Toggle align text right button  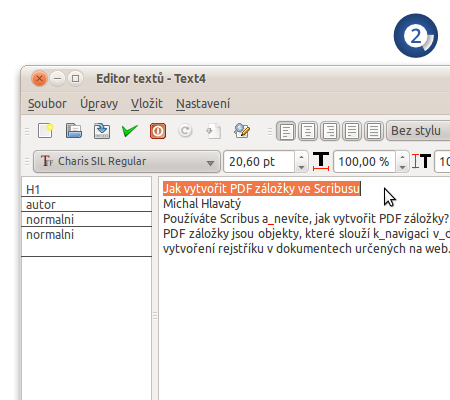click(x=330, y=131)
